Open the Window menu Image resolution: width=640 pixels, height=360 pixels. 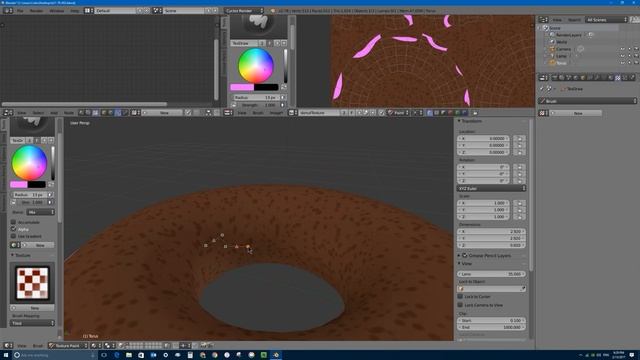pyautogui.click(x=57, y=11)
